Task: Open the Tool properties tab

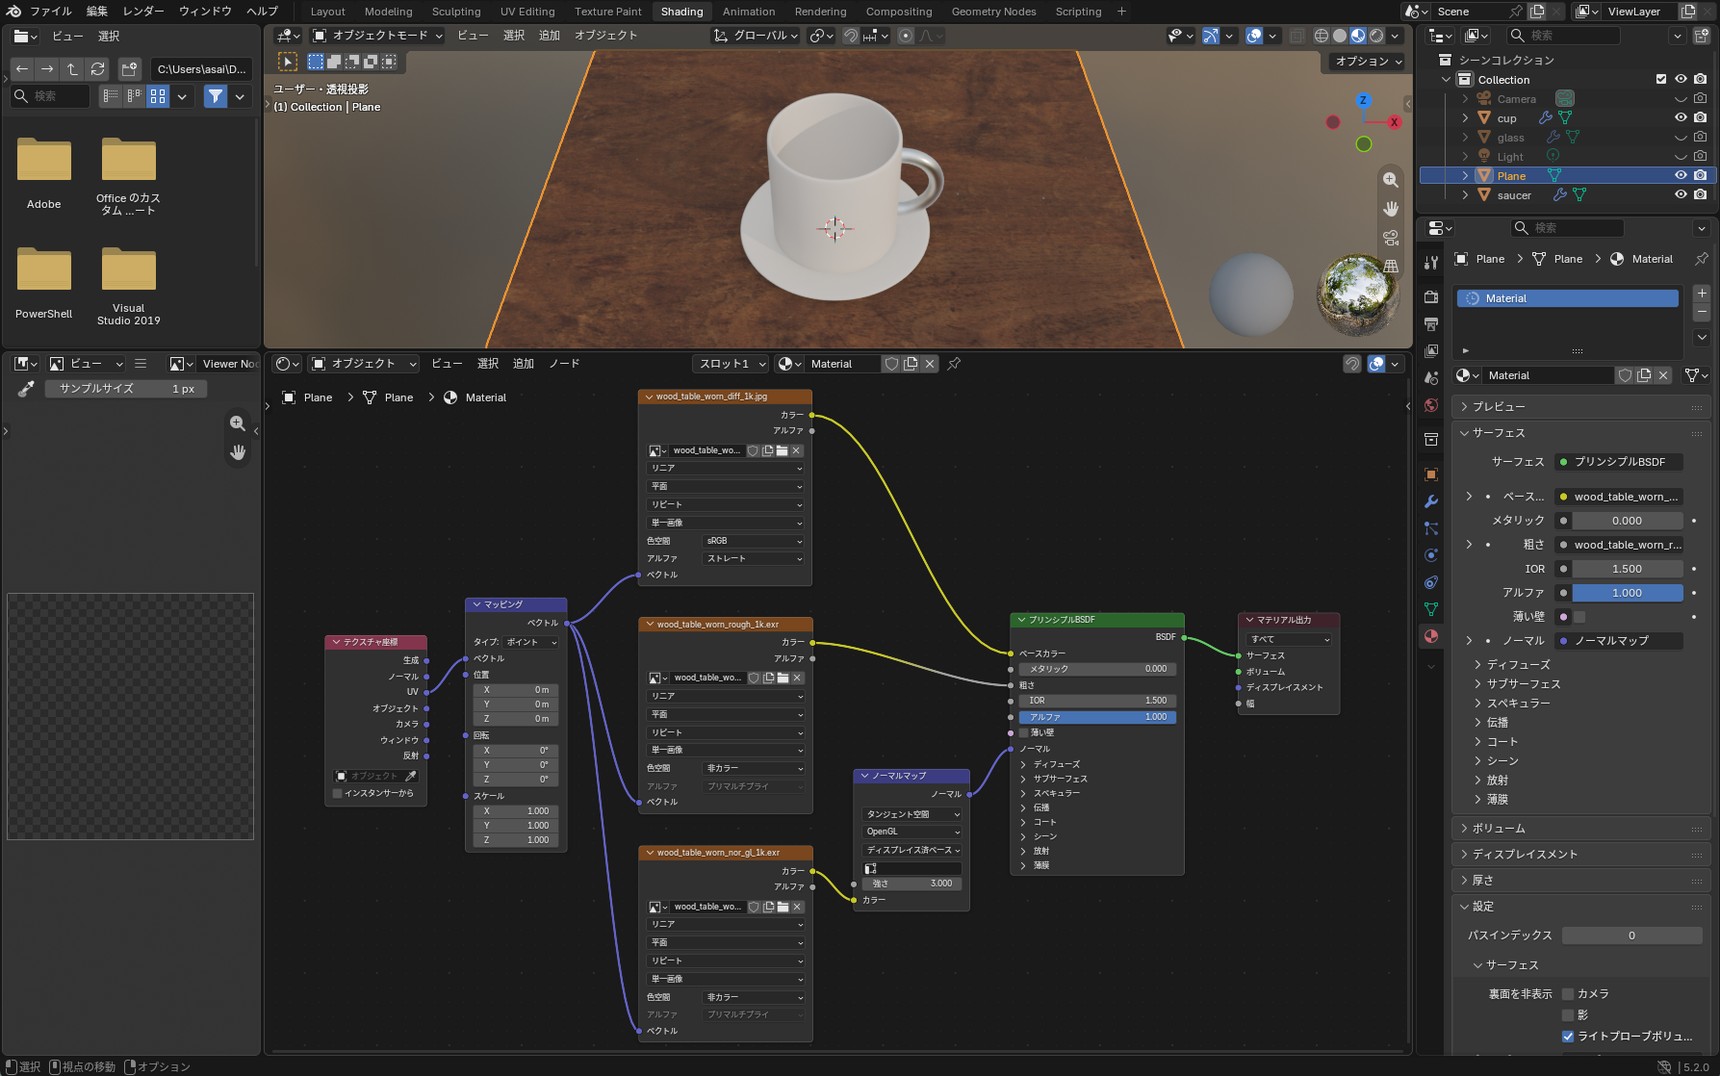Action: click(1431, 262)
